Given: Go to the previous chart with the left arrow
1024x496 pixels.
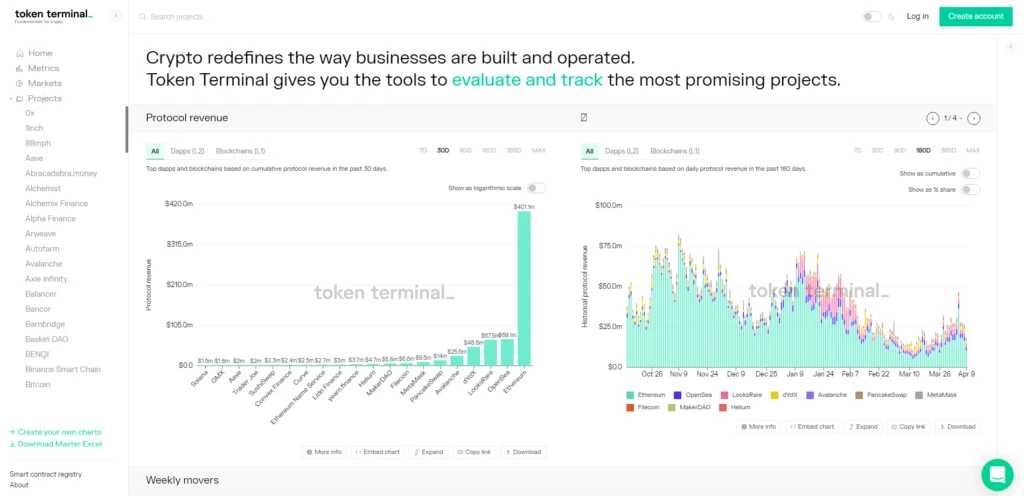Looking at the screenshot, I should 932,118.
